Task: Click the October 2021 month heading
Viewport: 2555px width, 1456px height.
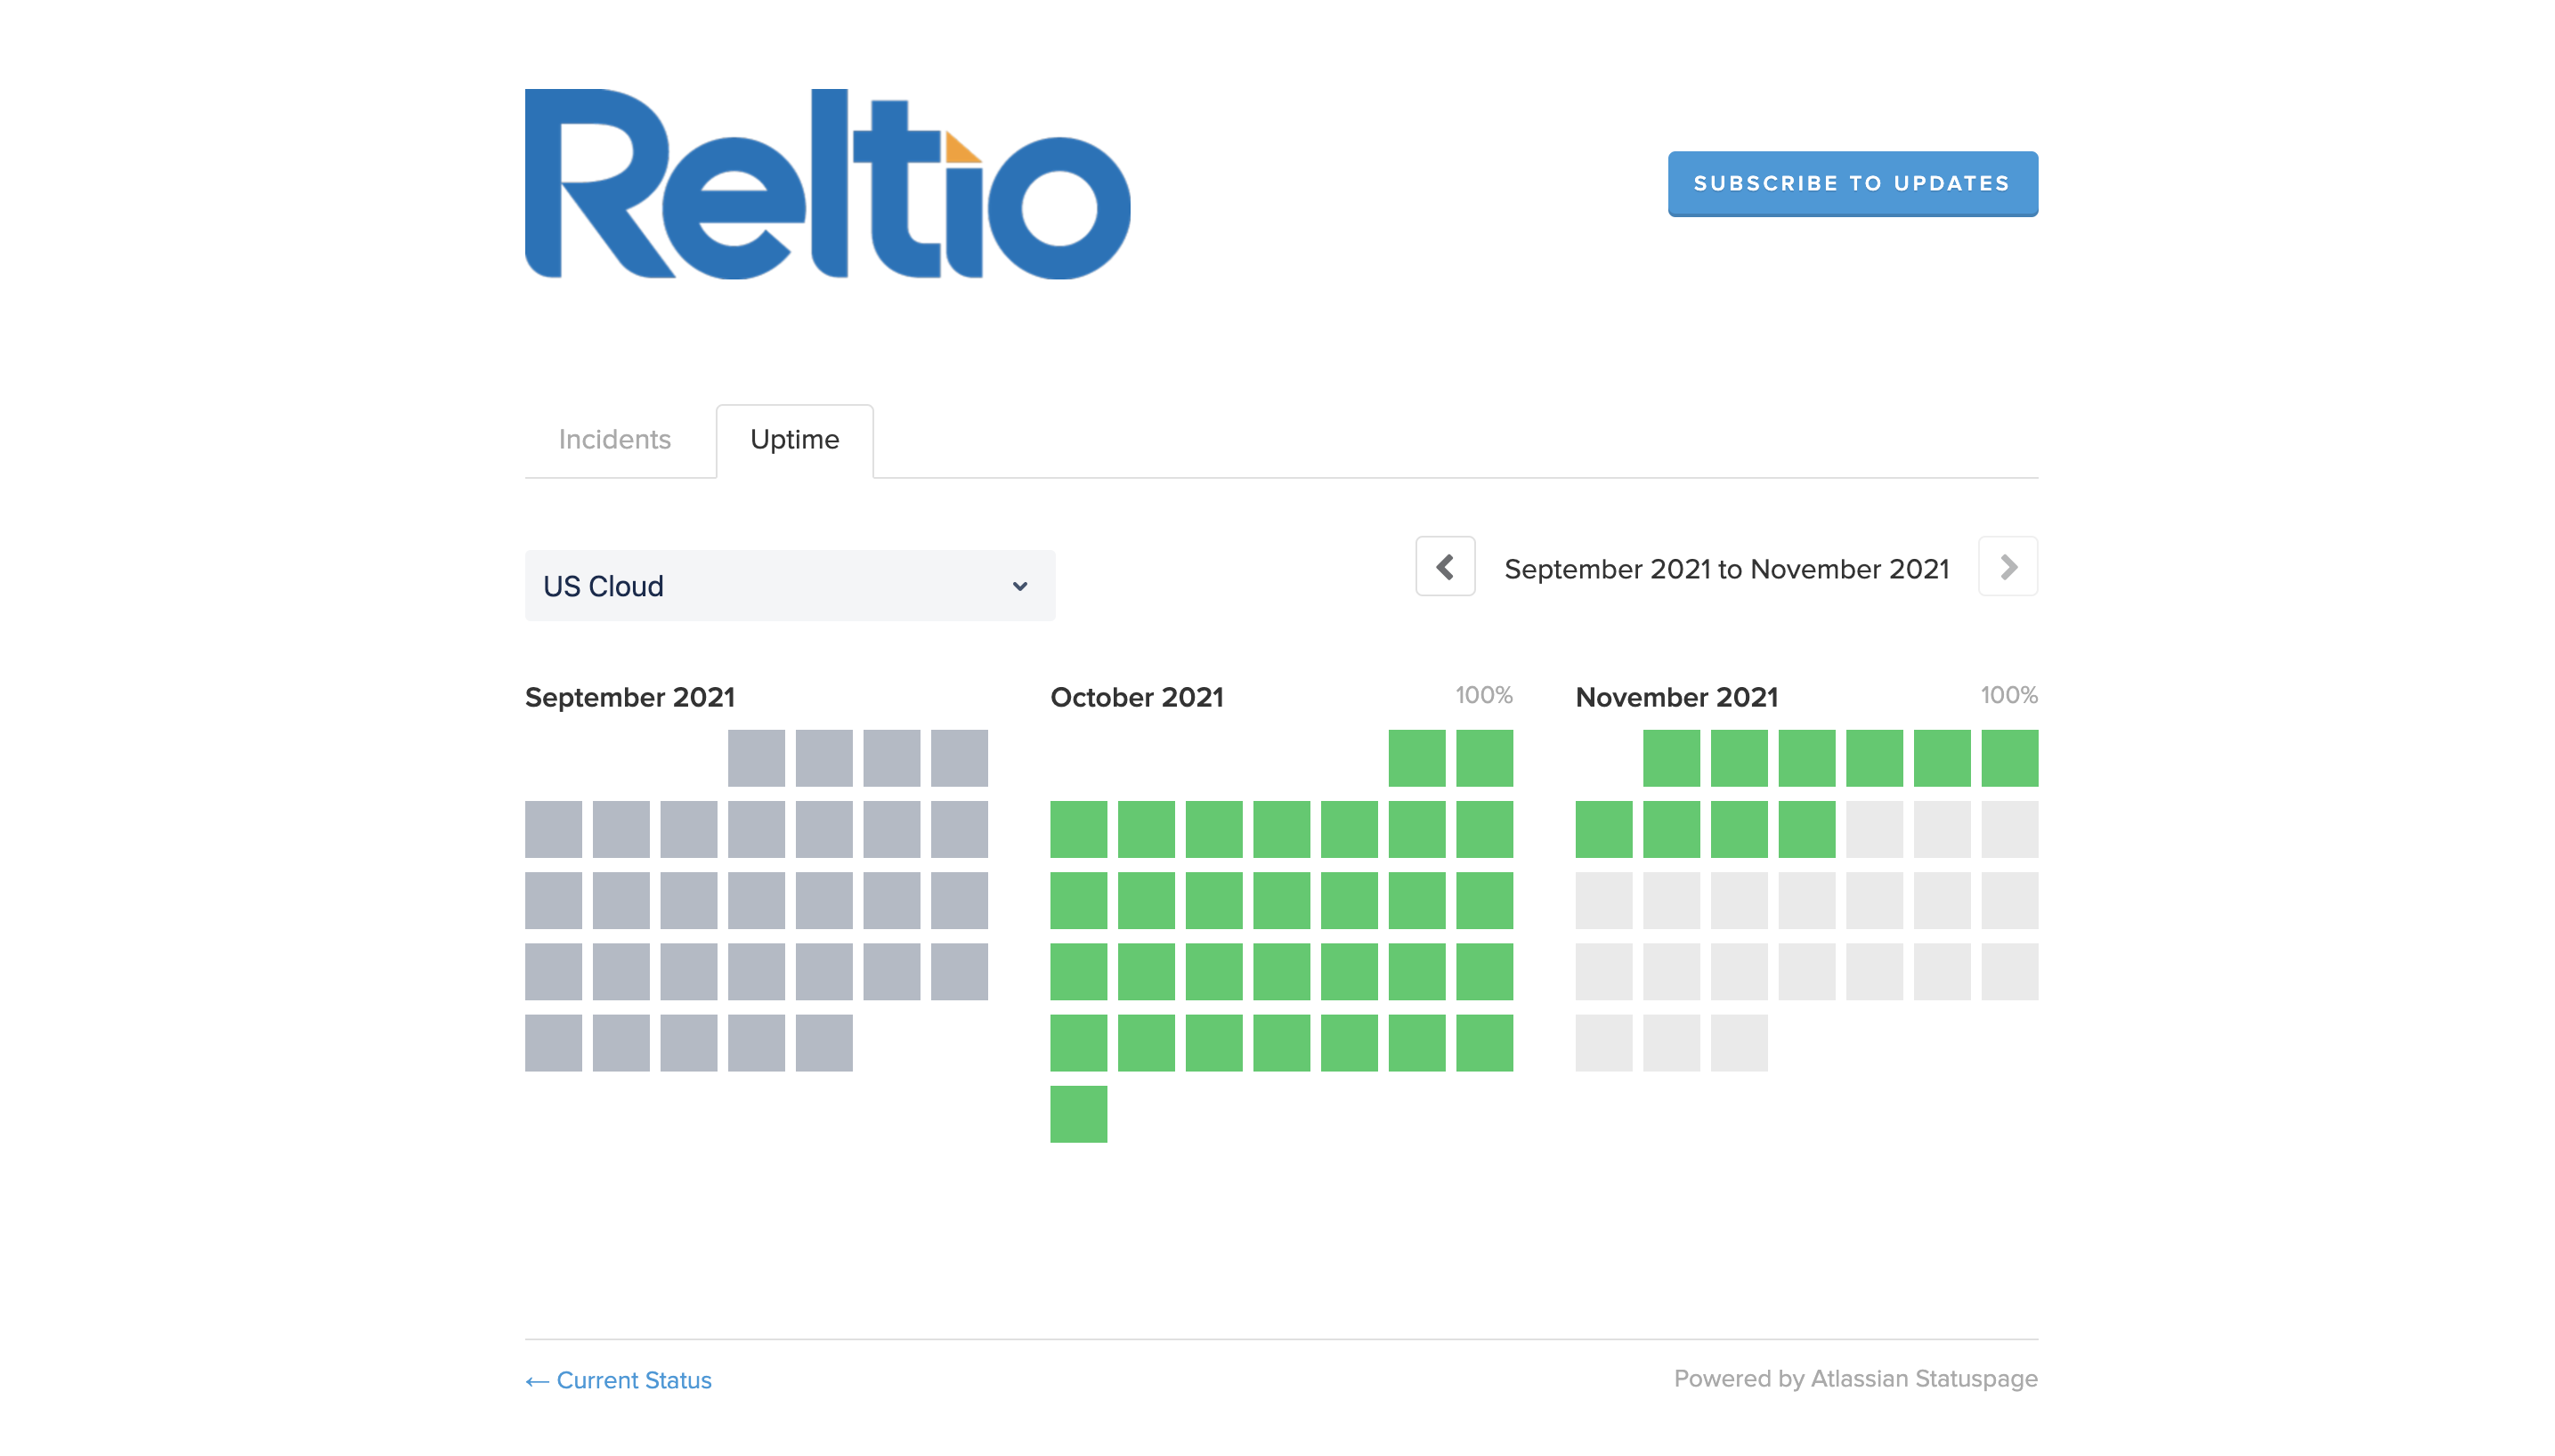Action: 1137,697
